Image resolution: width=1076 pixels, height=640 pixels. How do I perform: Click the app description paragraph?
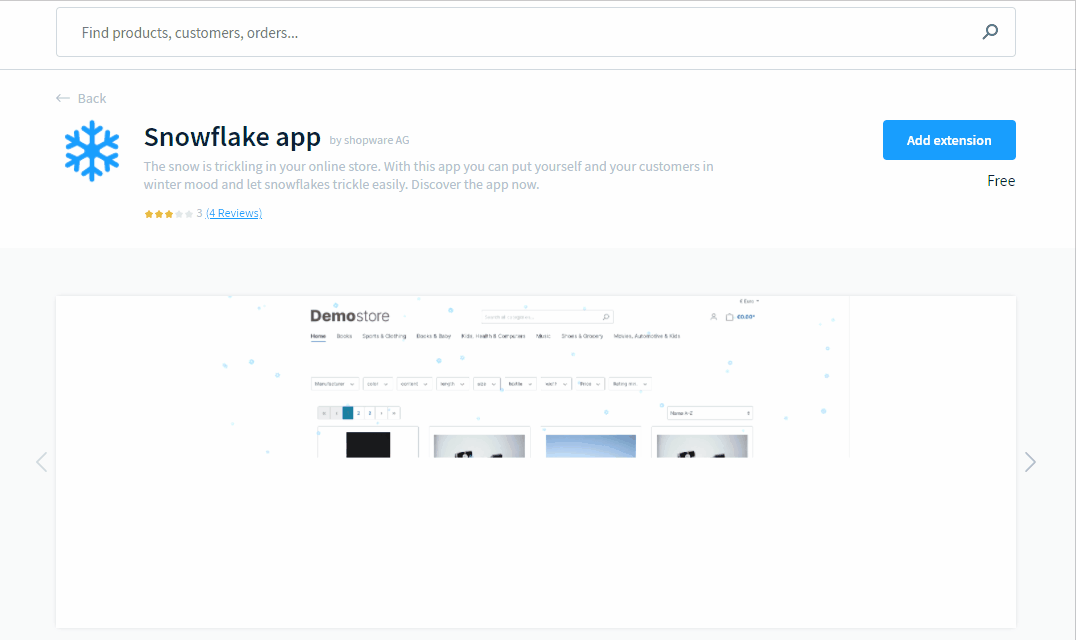coord(428,175)
